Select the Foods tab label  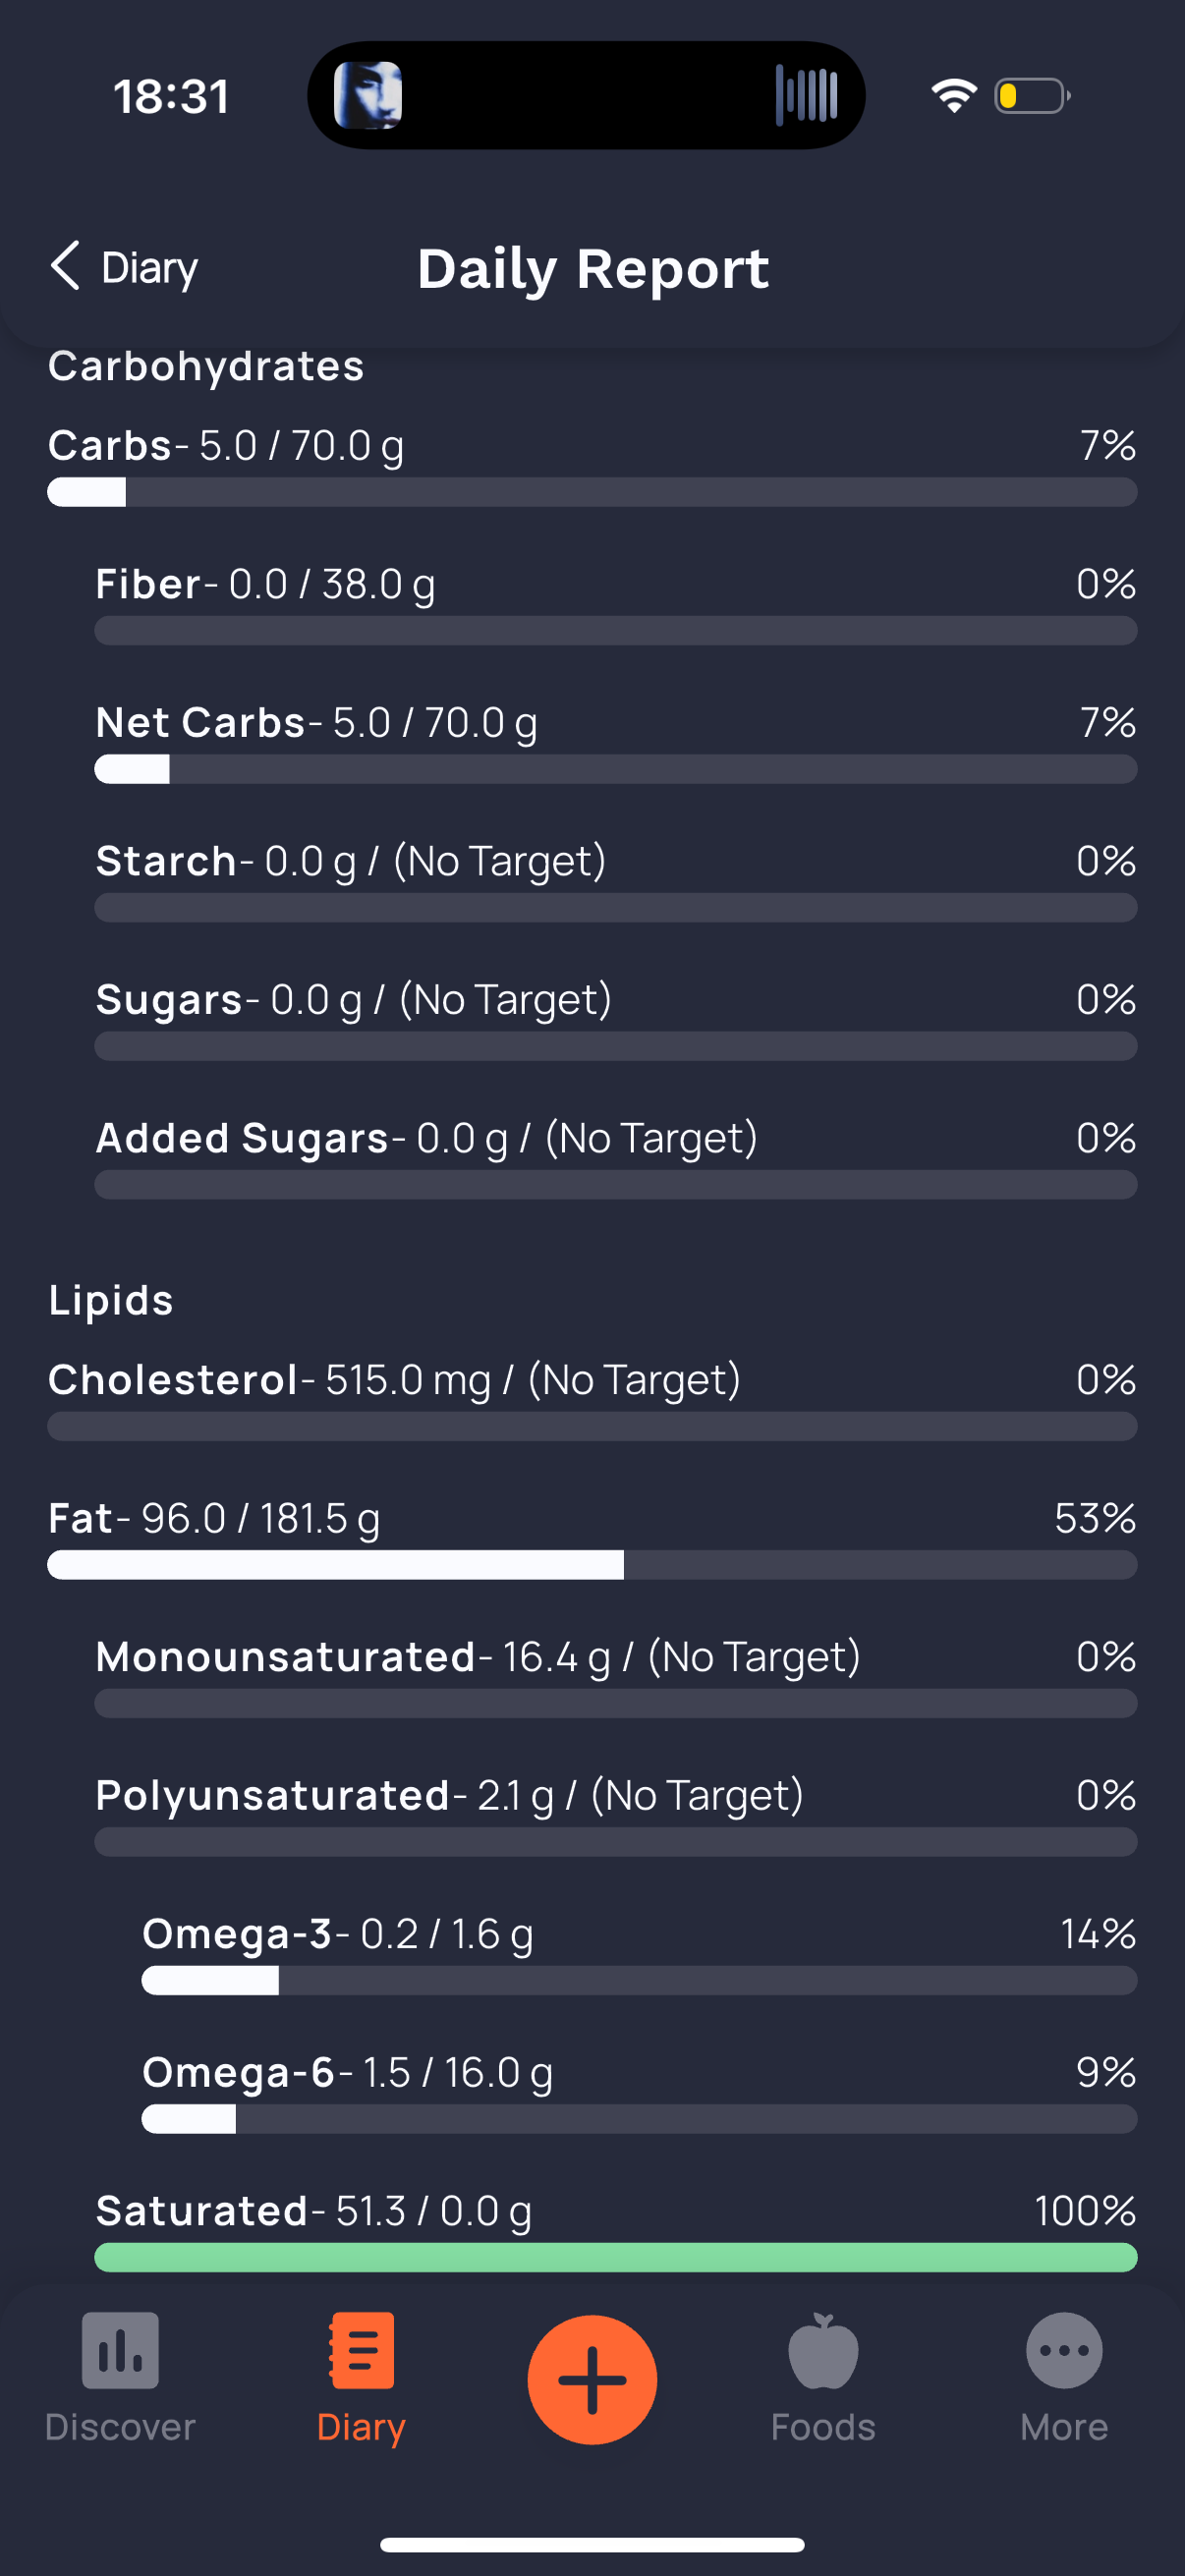823,2428
